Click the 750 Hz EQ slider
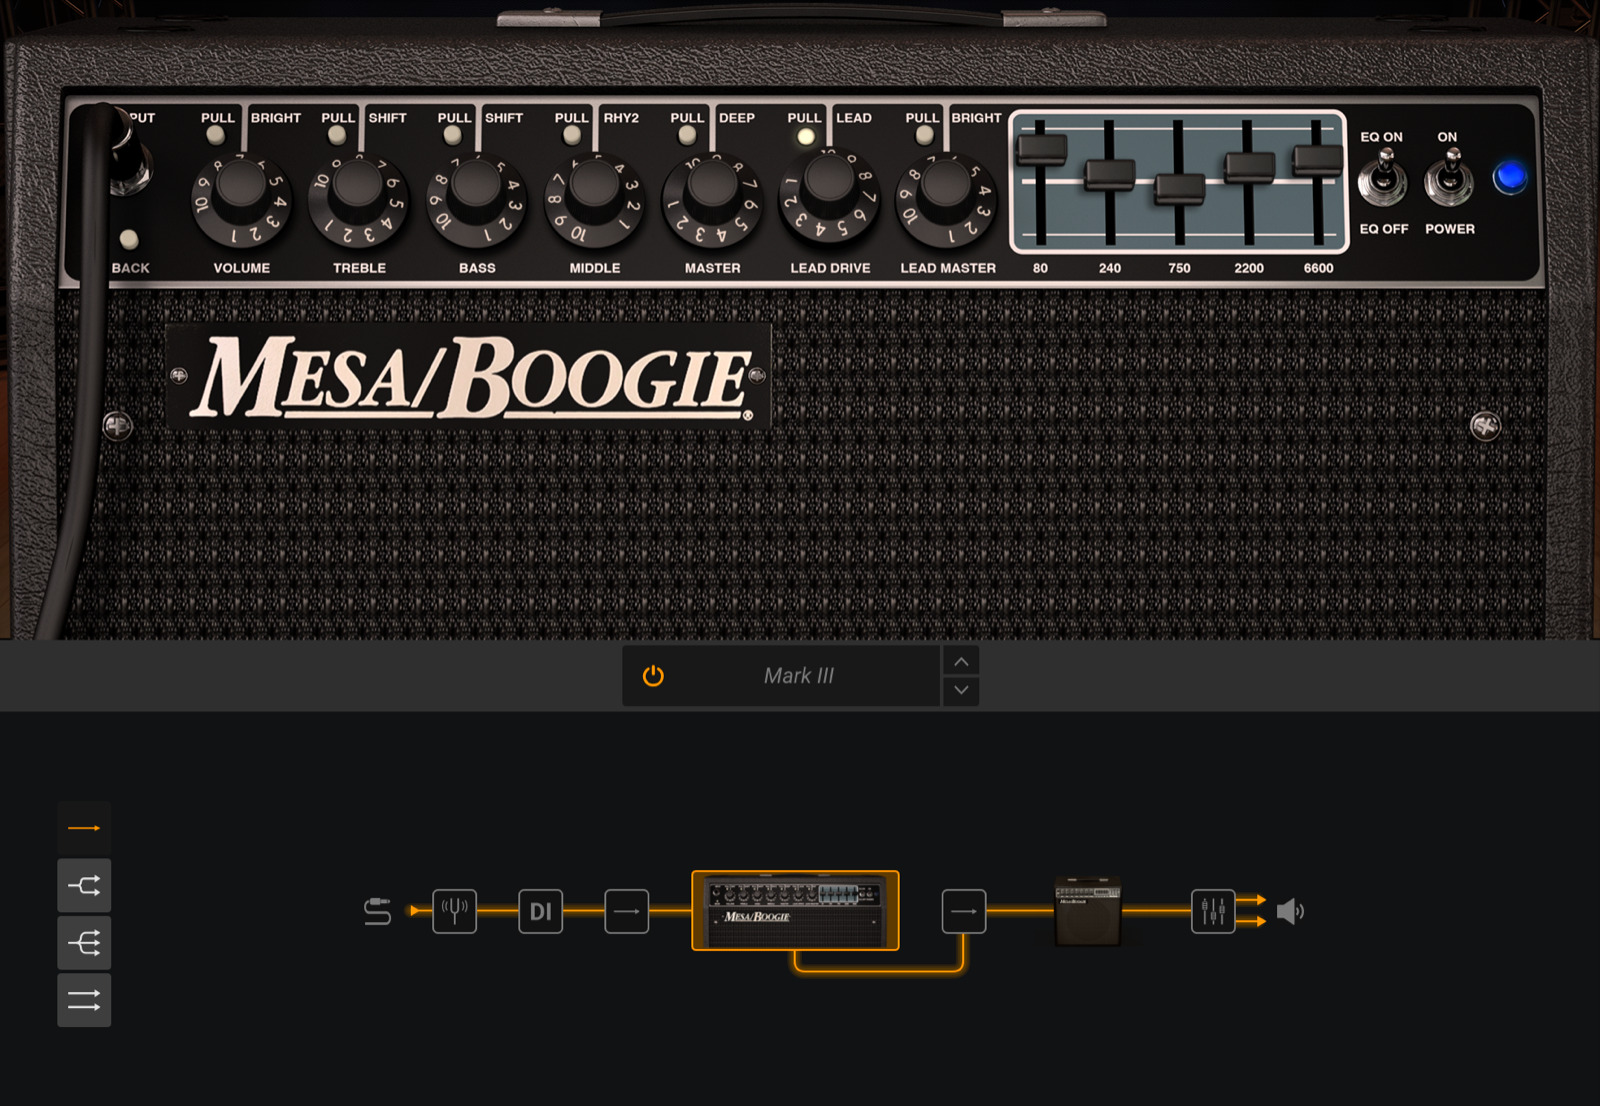The image size is (1600, 1106). point(1180,188)
